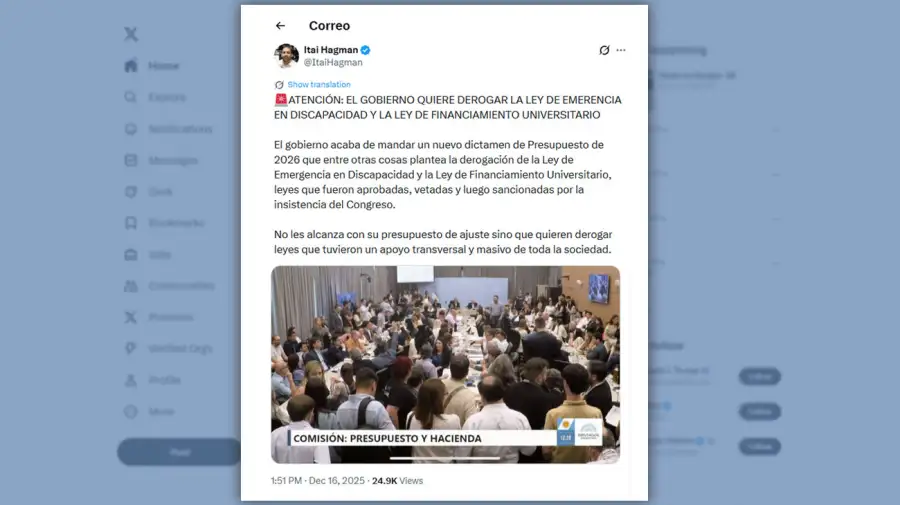Click Show translation link
Viewport: 900px width, 505px height.
(x=319, y=84)
